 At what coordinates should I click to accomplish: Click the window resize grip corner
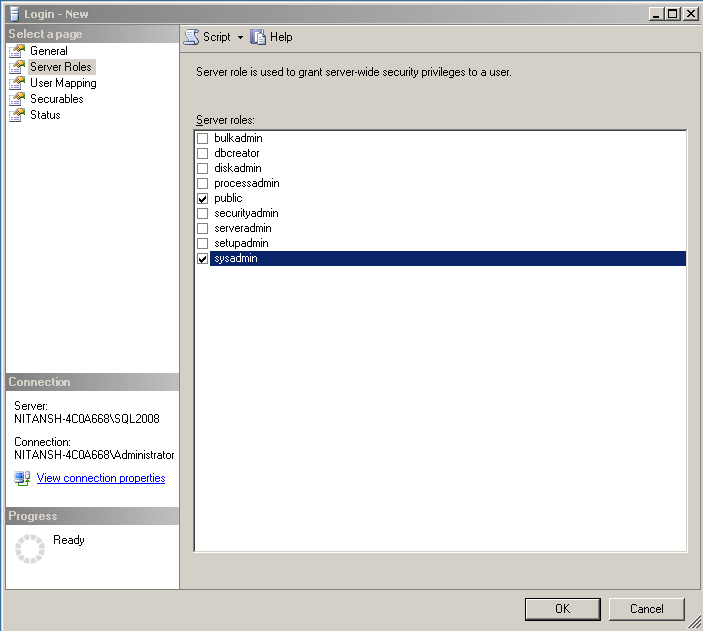pyautogui.click(x=694, y=622)
